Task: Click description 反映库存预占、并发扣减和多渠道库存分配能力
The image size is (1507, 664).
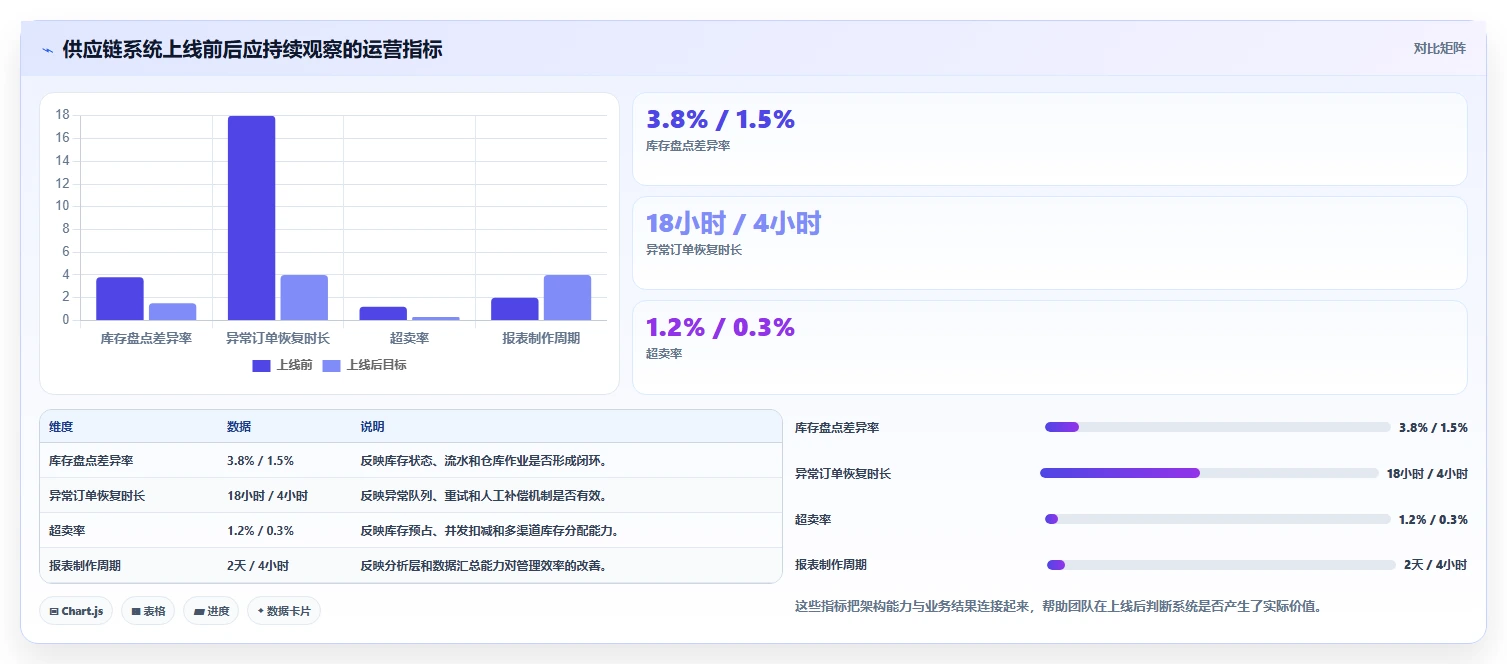Action: (490, 531)
